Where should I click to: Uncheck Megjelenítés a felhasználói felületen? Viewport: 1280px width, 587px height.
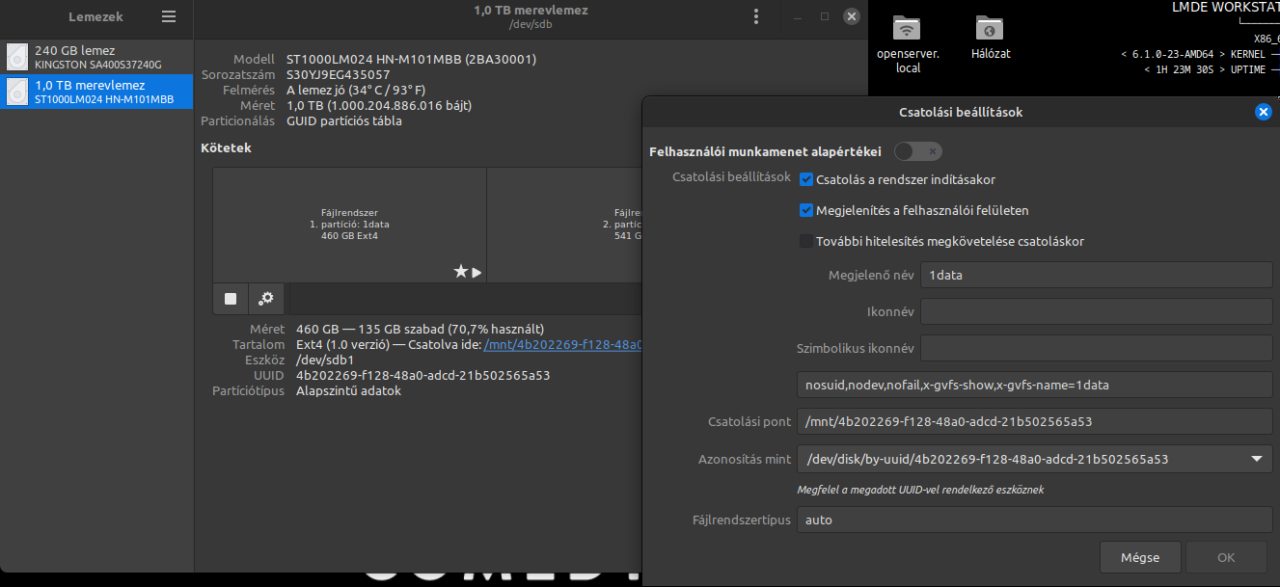[x=807, y=211]
